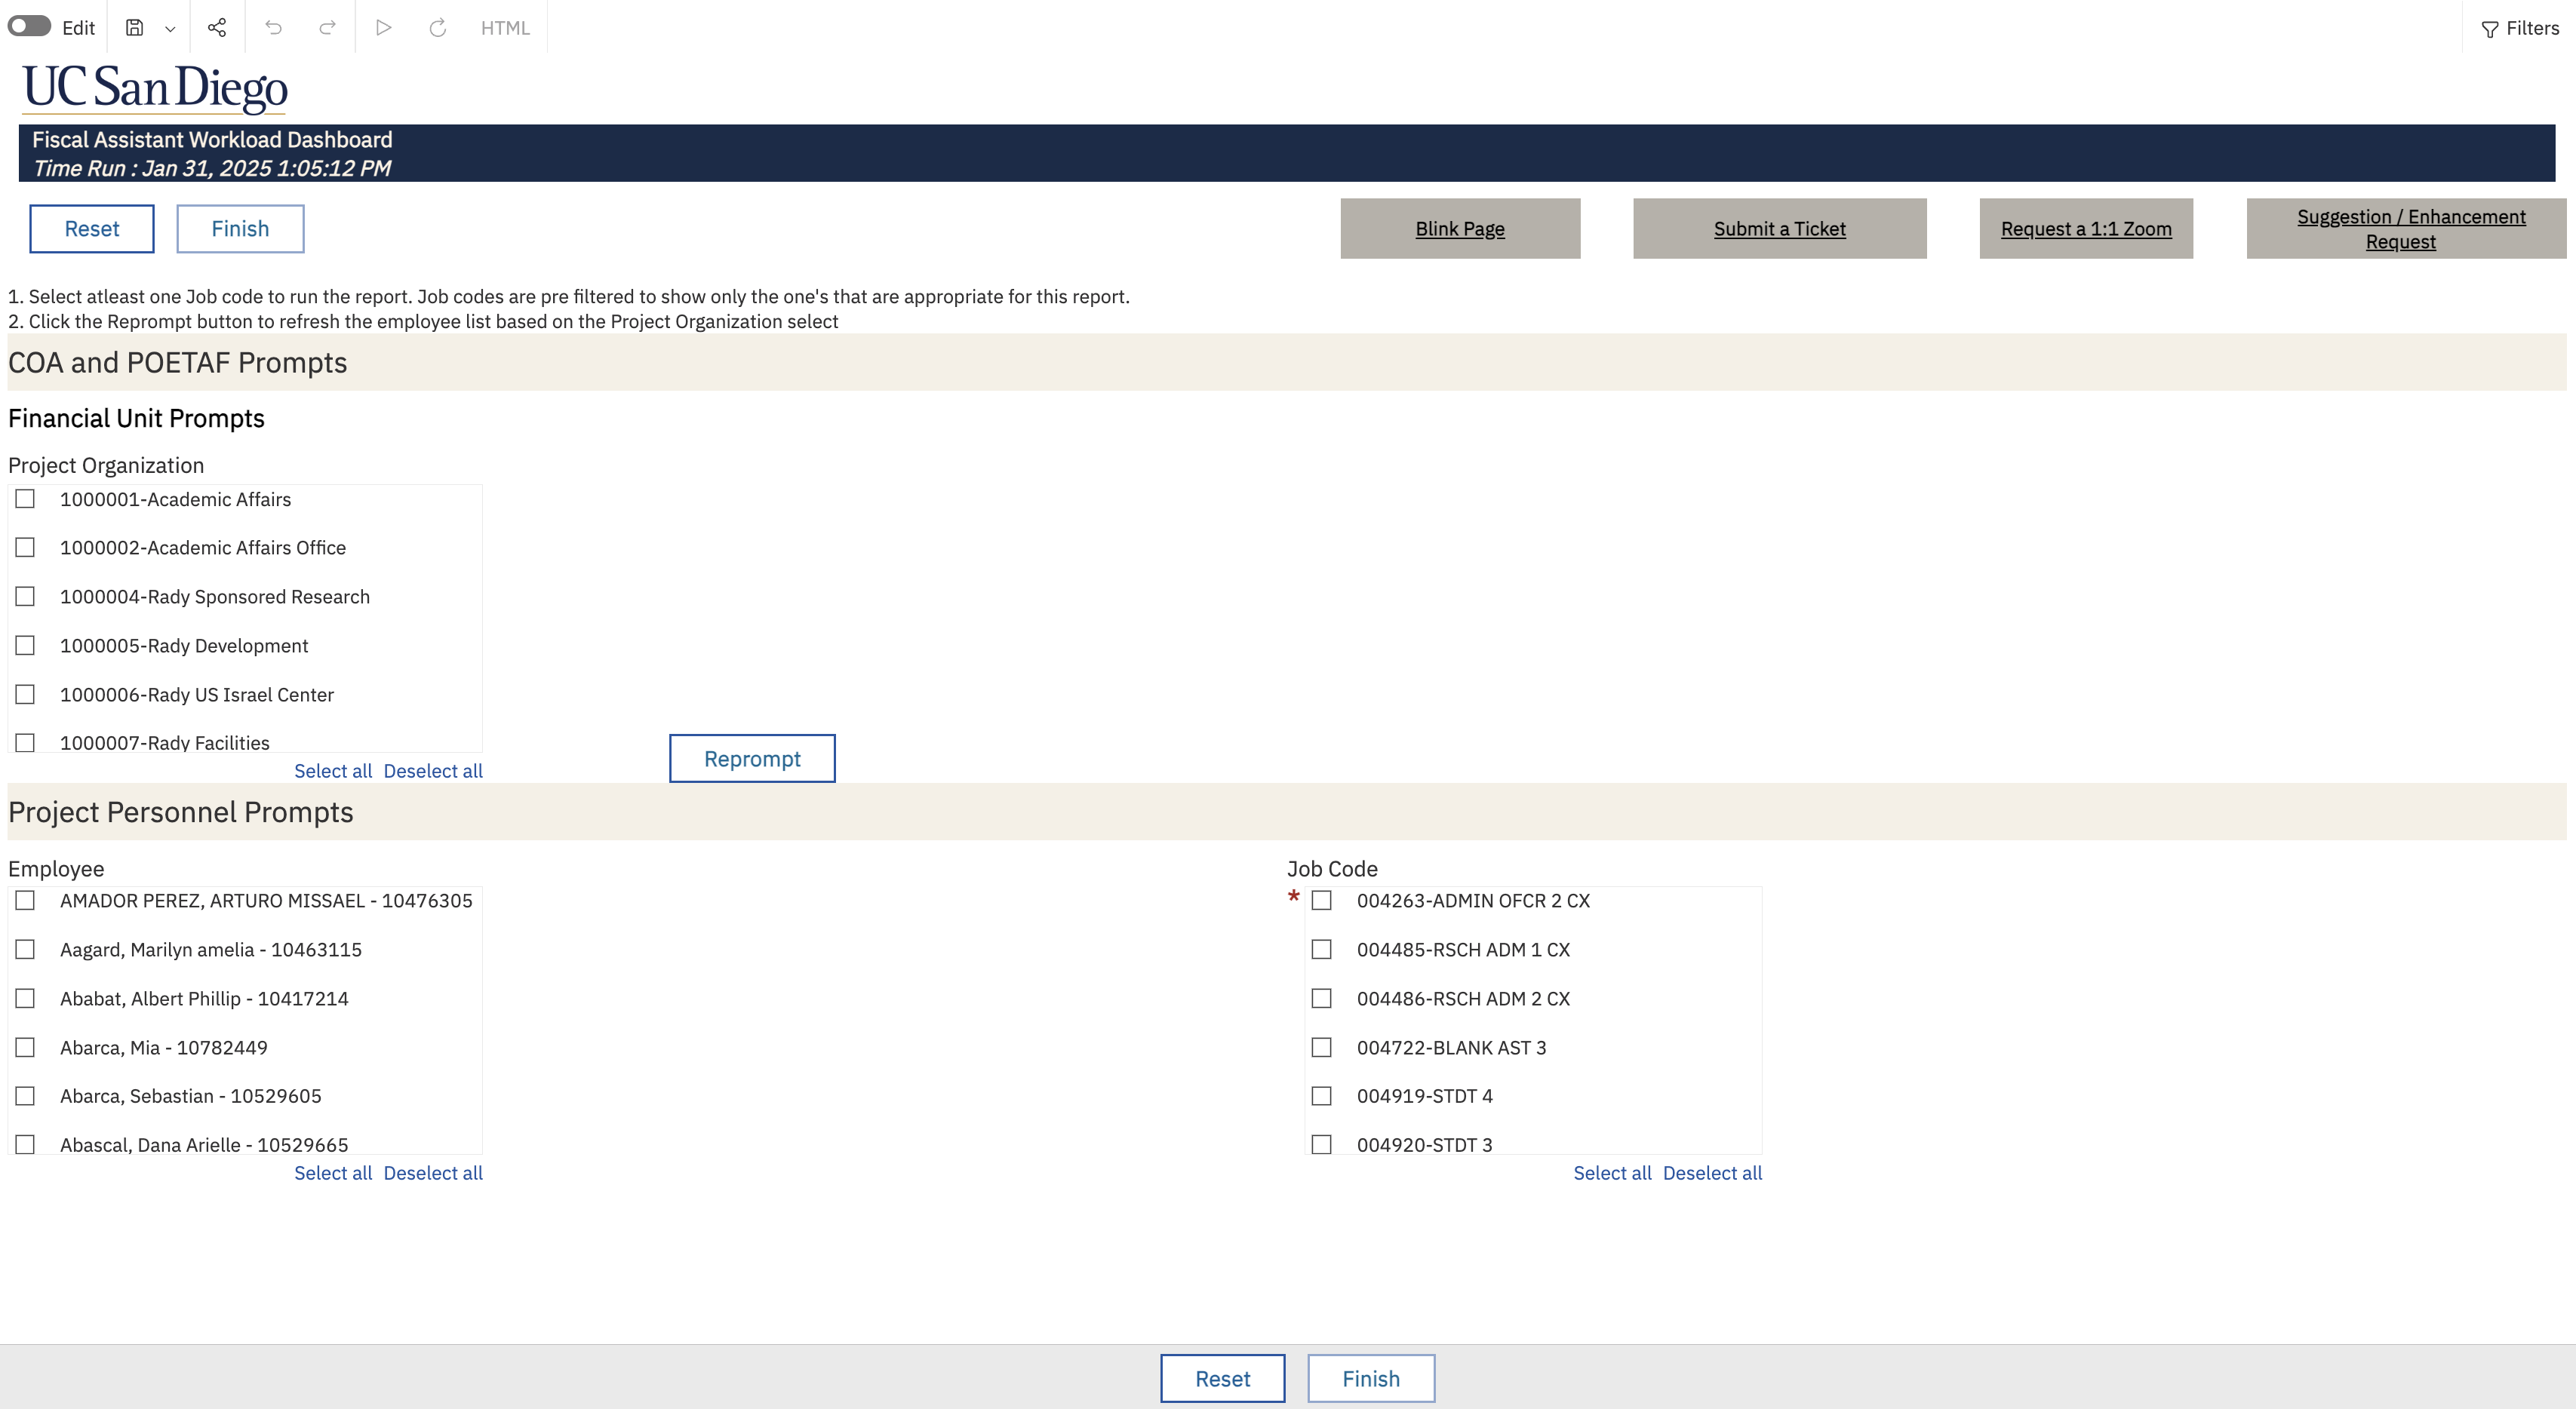Click the Refresh icon

[x=437, y=27]
